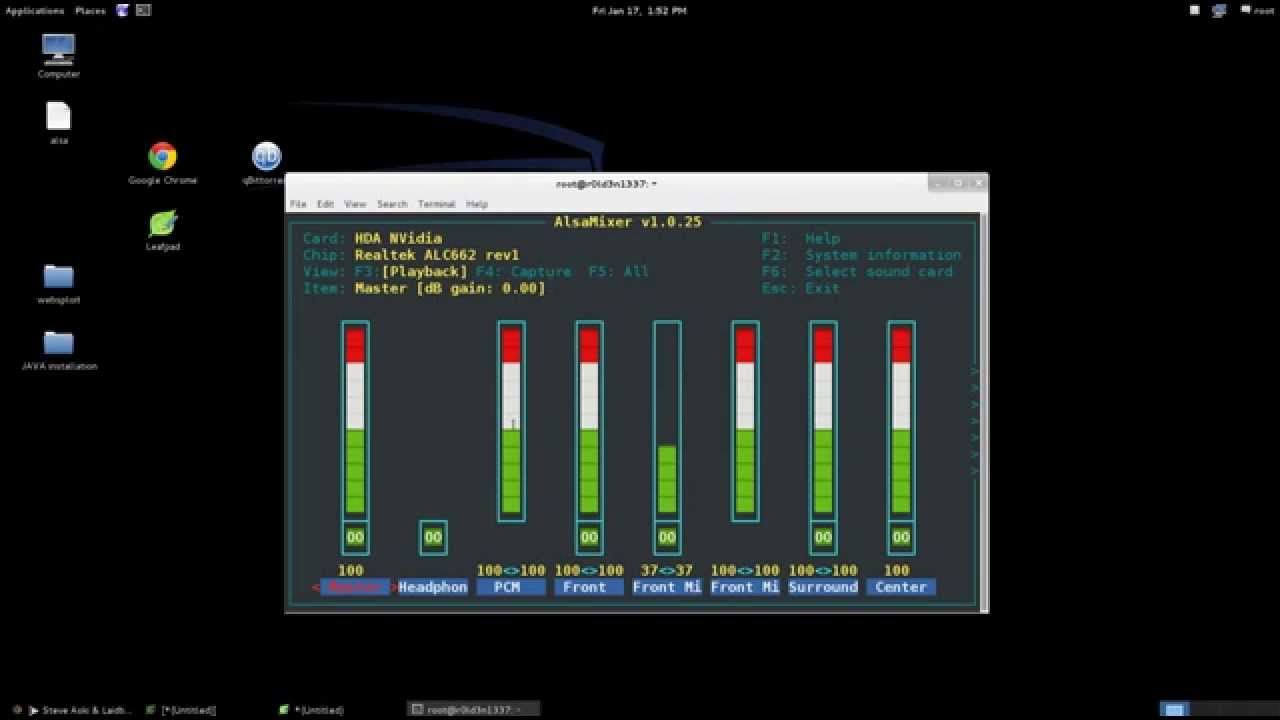Toggle the Master mute OO indicator

pyautogui.click(x=355, y=537)
